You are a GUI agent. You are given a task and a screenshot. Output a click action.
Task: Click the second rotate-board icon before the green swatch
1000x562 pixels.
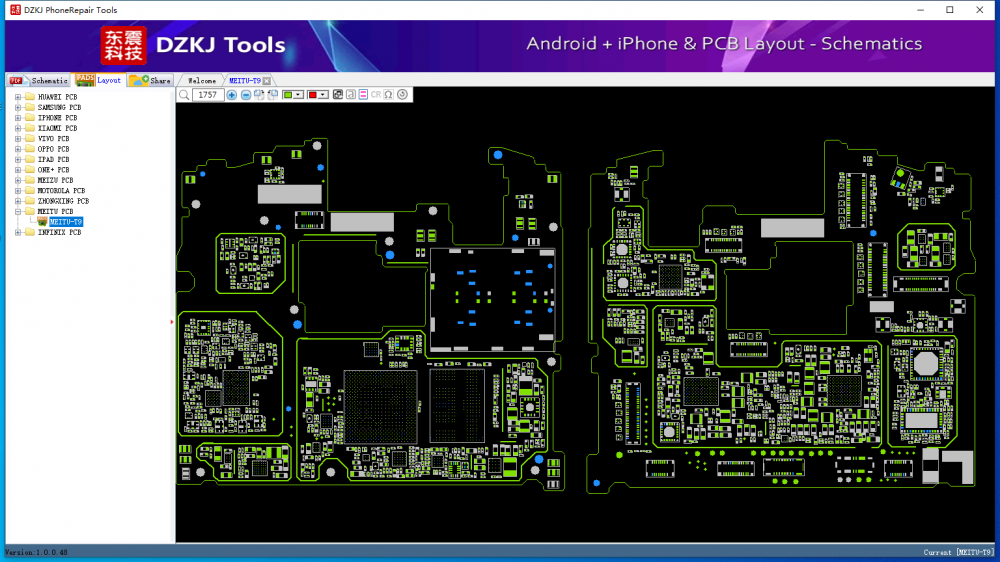273,95
